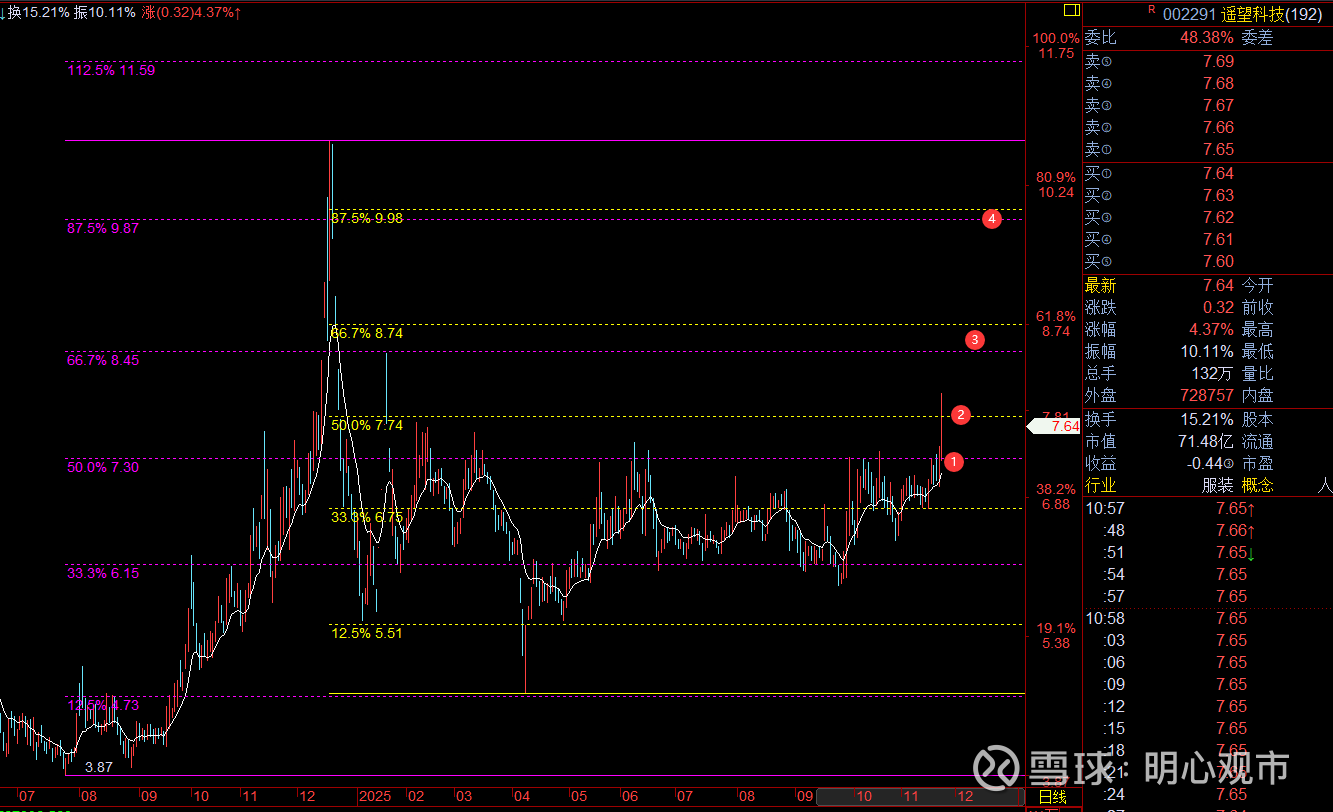
Task: Click the 量比 label
Action: [x=1258, y=374]
